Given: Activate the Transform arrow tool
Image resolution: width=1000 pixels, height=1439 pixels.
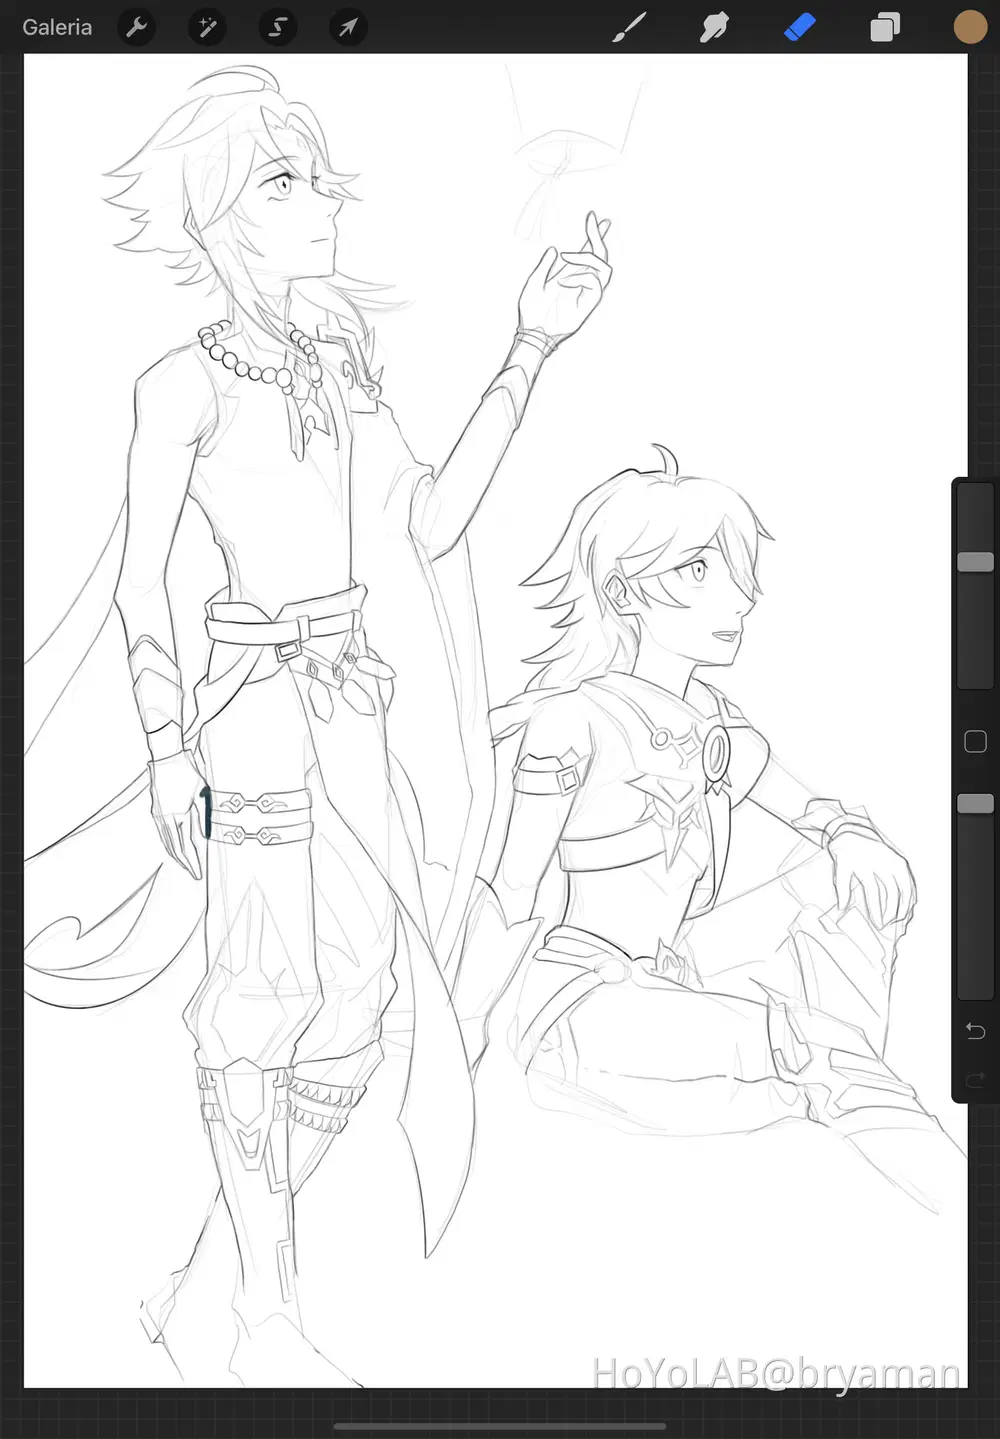Looking at the screenshot, I should 347,27.
